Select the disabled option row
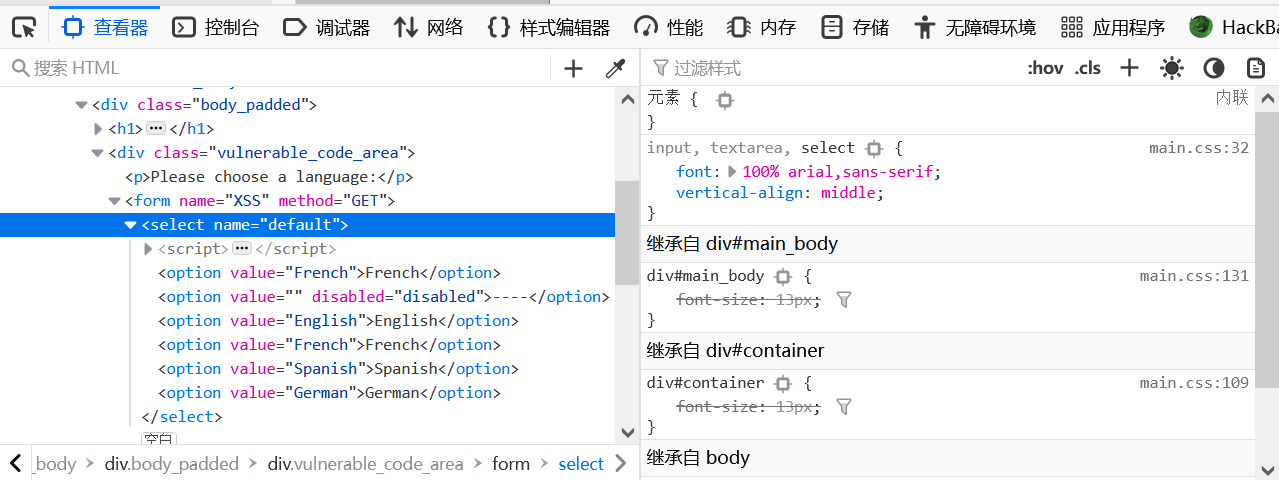Screen dimensions: 1279x480 click(x=384, y=297)
